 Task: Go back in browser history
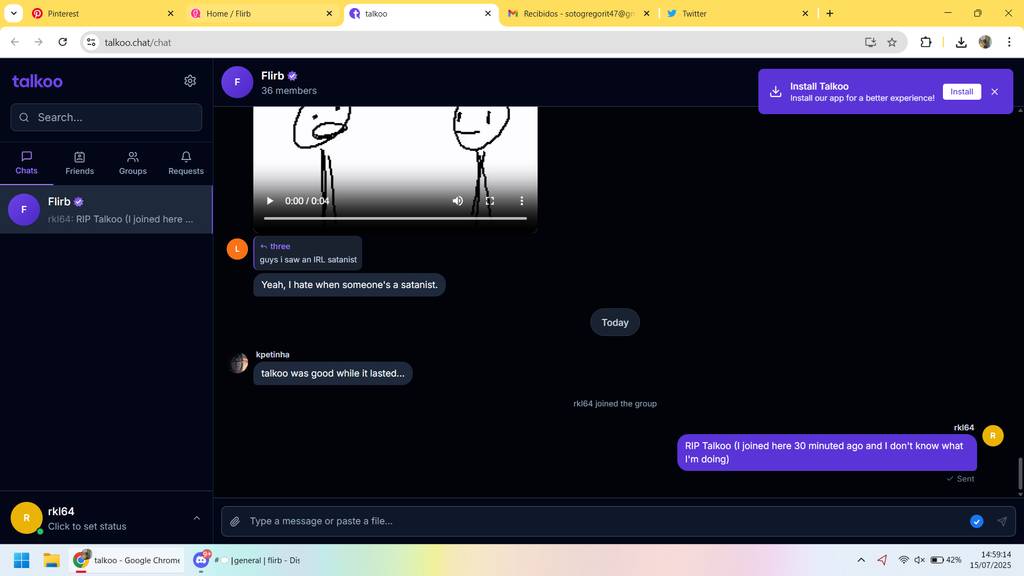[14, 42]
